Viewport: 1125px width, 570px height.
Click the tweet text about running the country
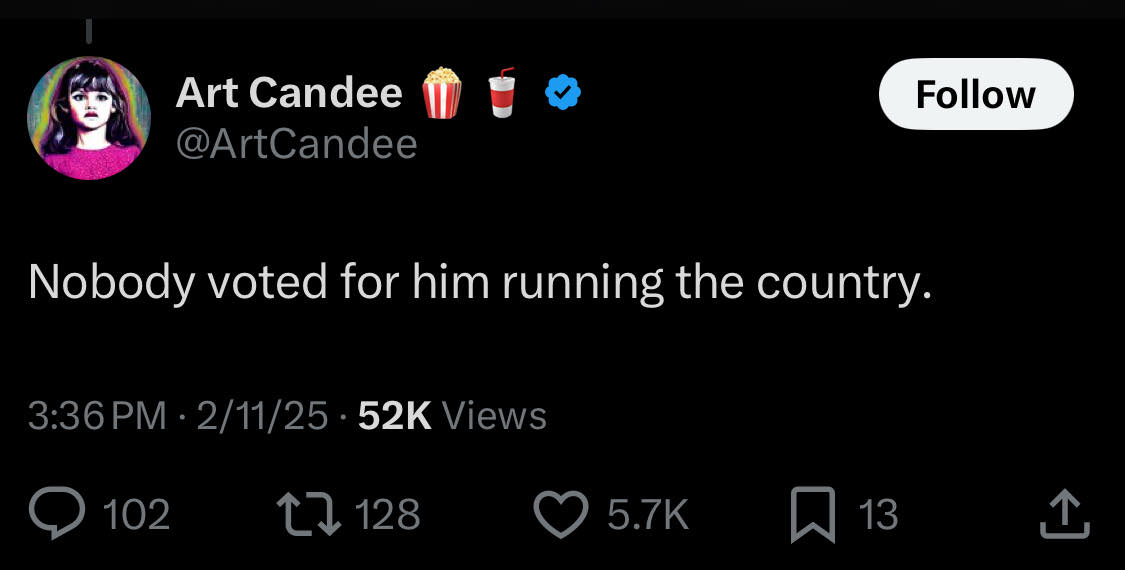pos(480,283)
